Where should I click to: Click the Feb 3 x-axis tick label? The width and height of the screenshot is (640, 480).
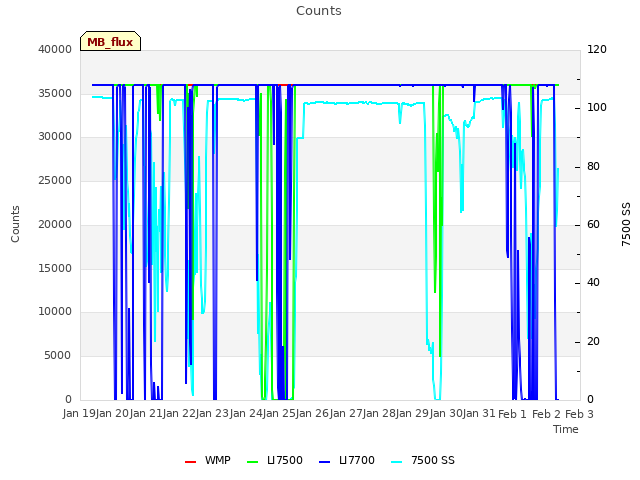point(579,414)
